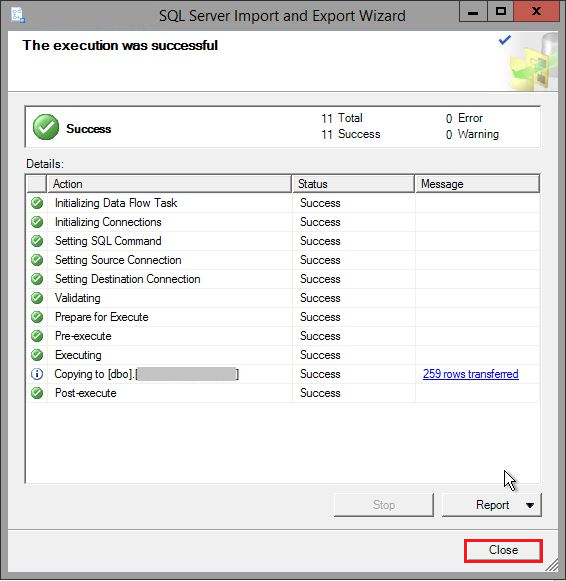Click green check icon beside Validating
The image size is (566, 581).
(x=37, y=298)
